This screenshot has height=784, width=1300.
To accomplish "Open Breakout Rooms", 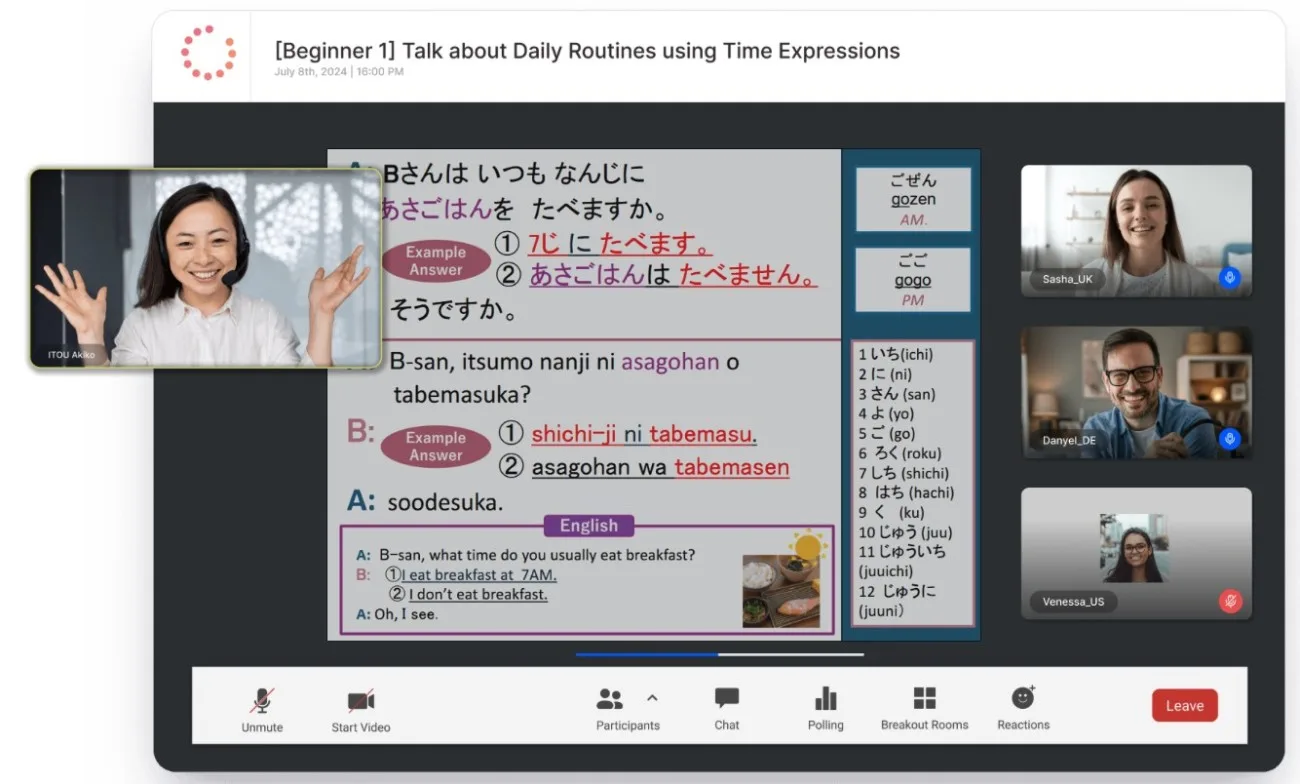I will [924, 698].
